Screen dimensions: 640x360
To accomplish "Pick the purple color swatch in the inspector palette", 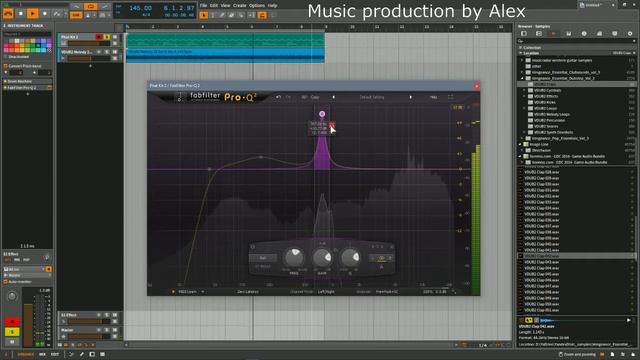I will click(49, 42).
